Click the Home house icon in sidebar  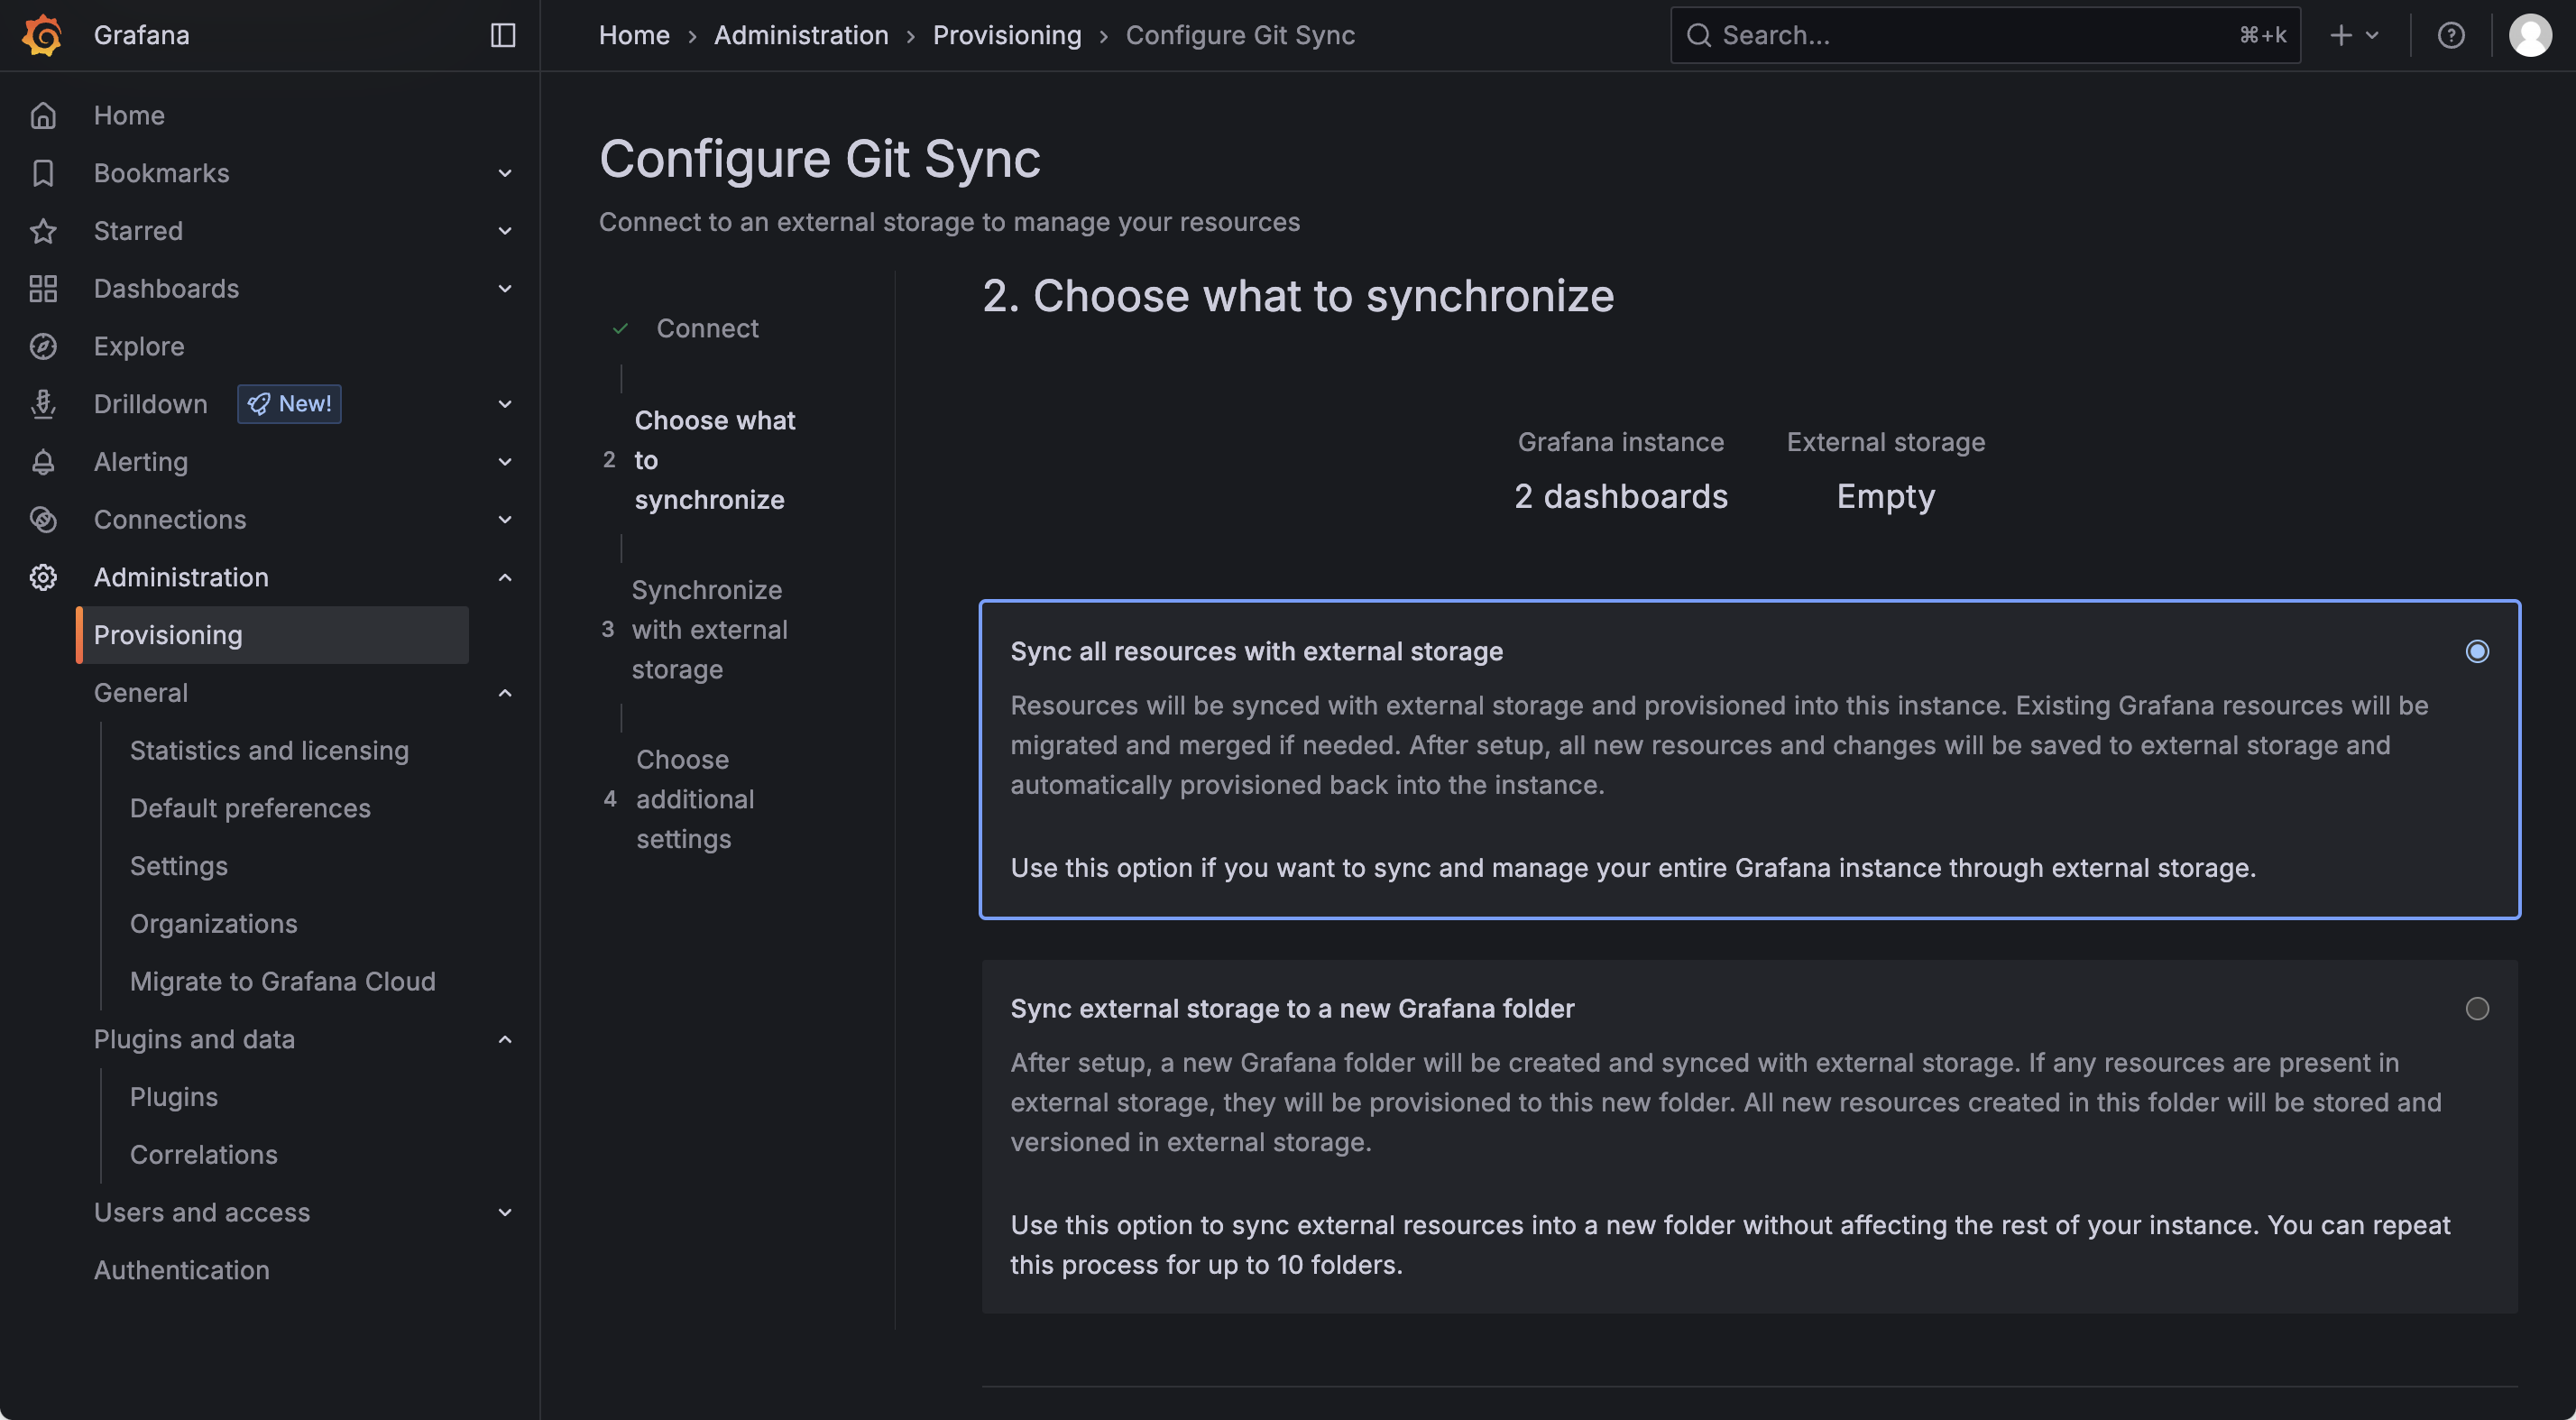tap(43, 115)
